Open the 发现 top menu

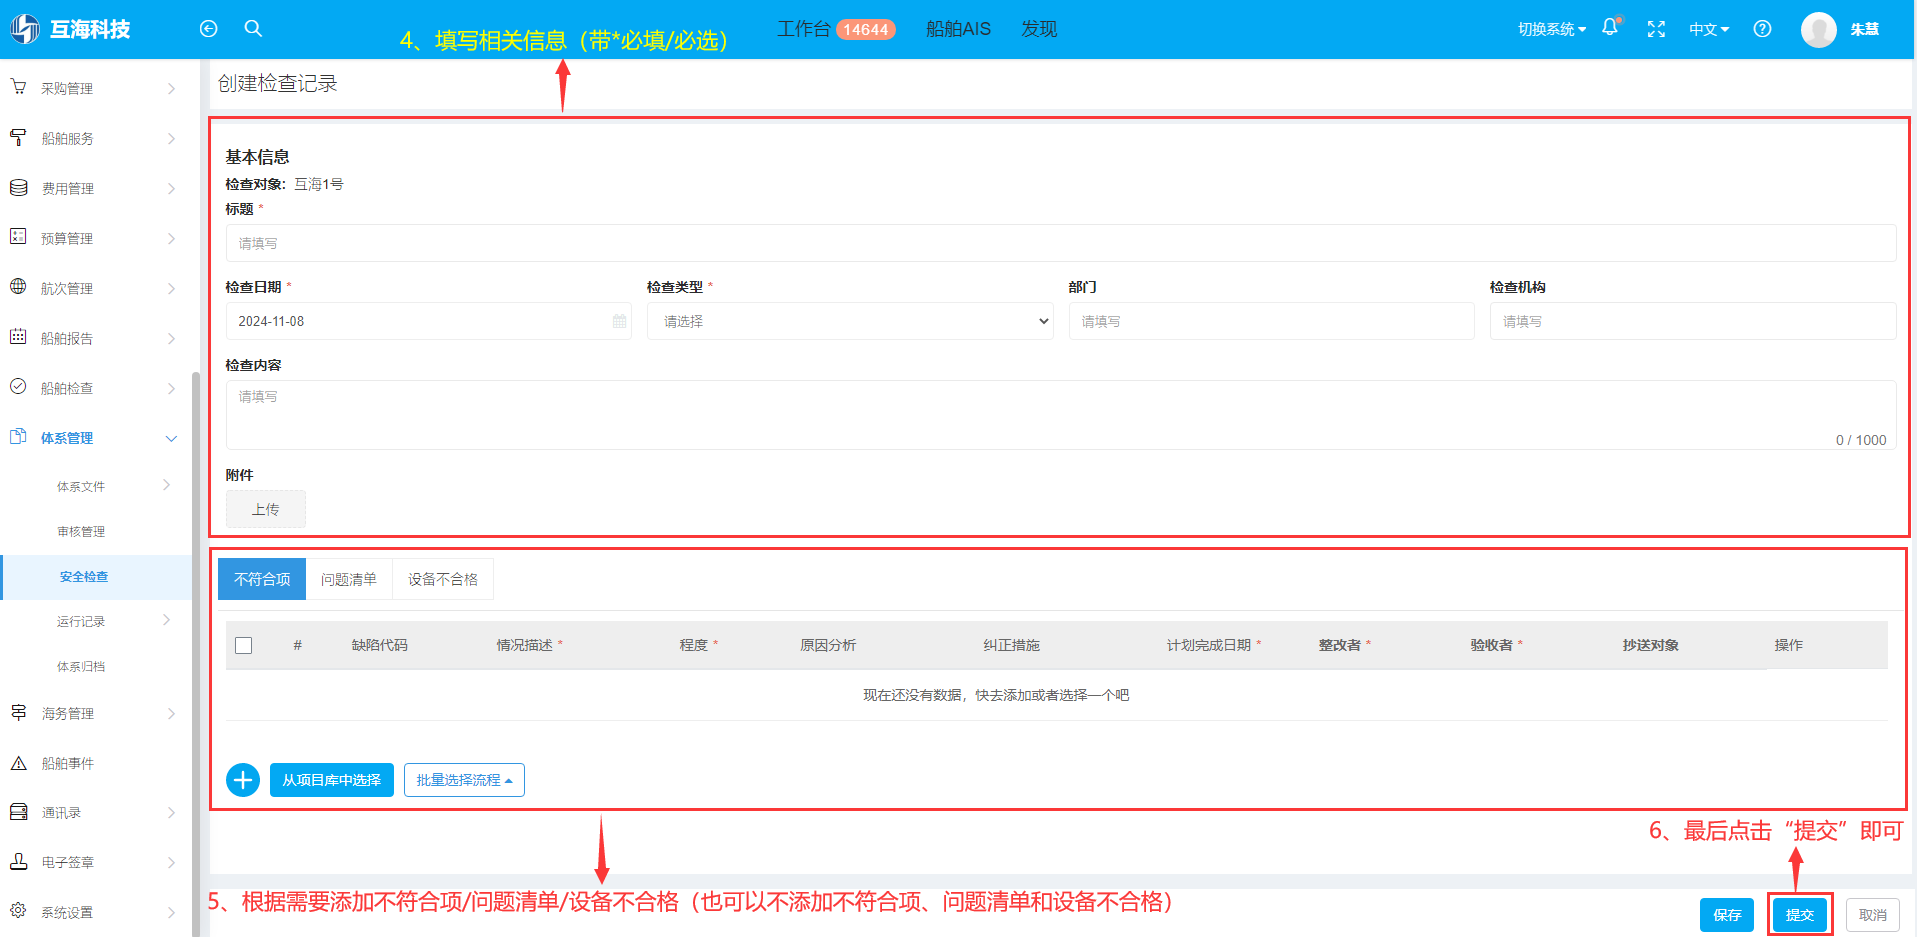pyautogui.click(x=1039, y=29)
